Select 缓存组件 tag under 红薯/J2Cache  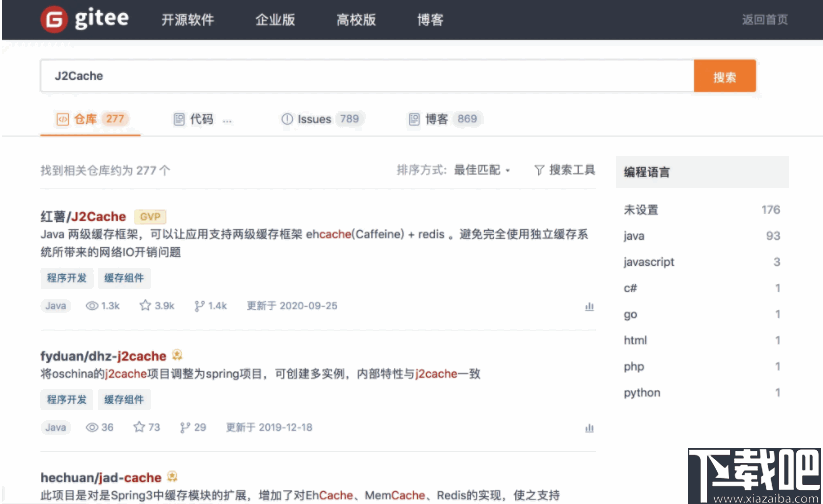124,278
